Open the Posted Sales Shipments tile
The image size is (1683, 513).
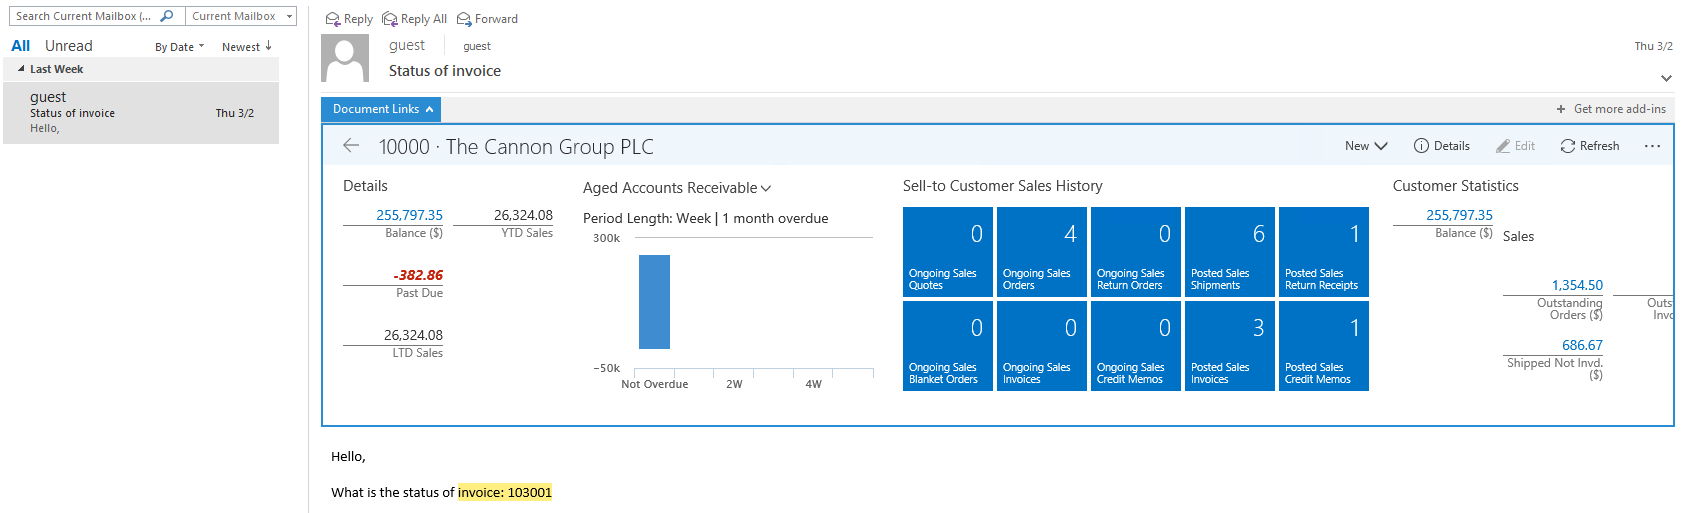click(1230, 252)
